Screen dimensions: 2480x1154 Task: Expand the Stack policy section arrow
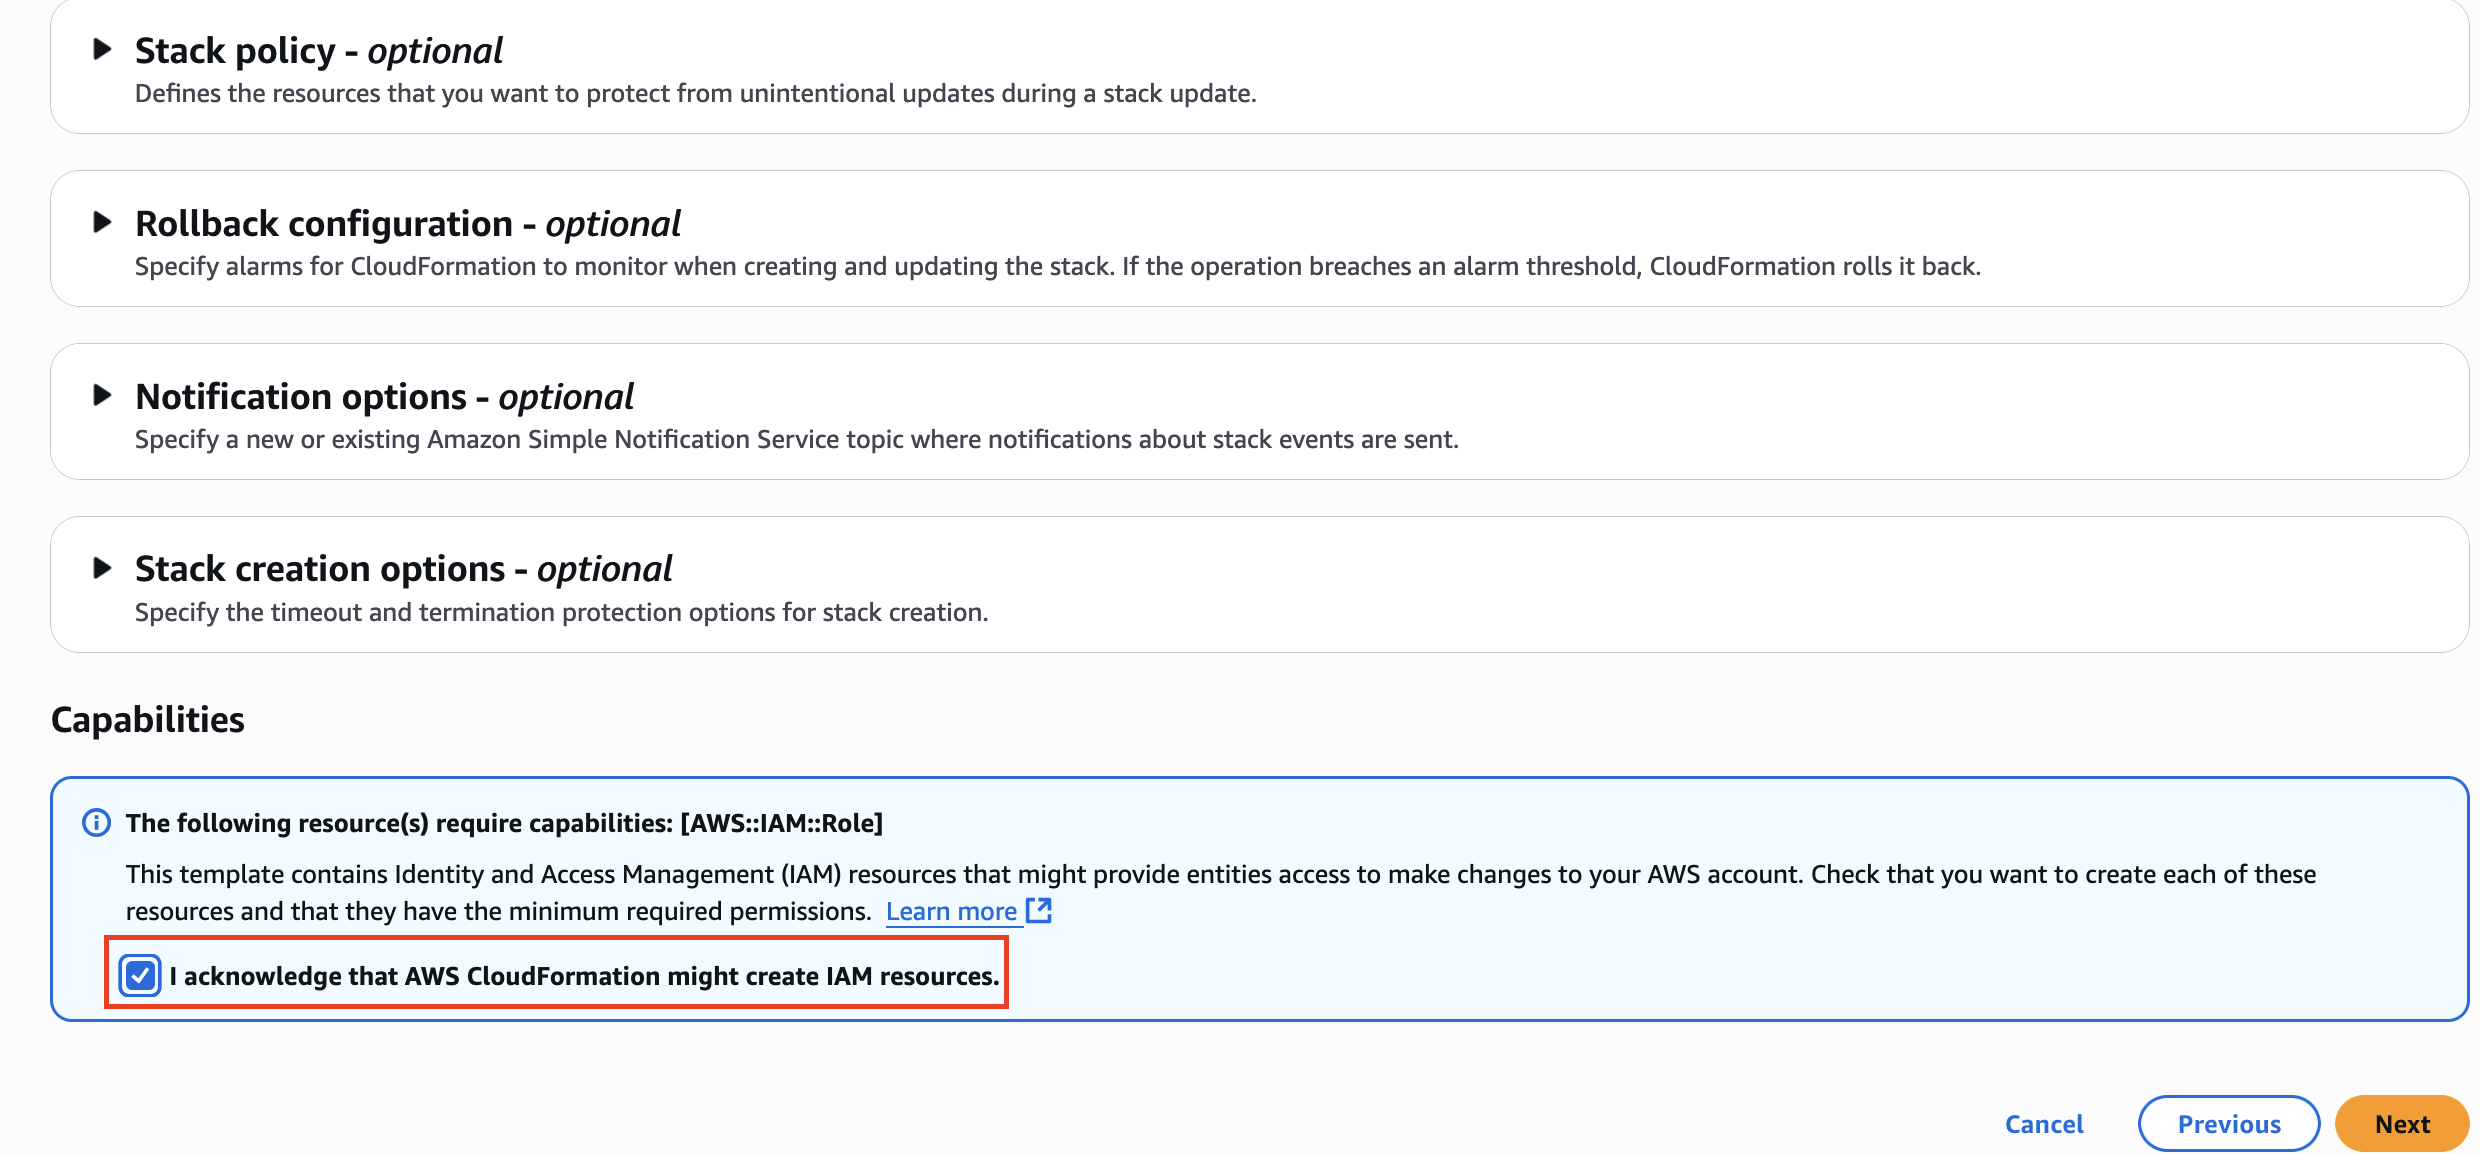click(102, 49)
